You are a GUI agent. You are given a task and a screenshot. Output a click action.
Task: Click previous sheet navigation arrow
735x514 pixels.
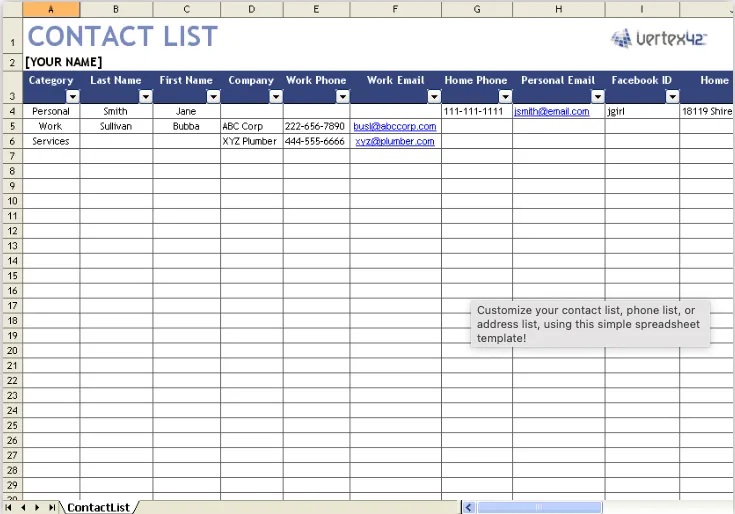click(x=23, y=507)
